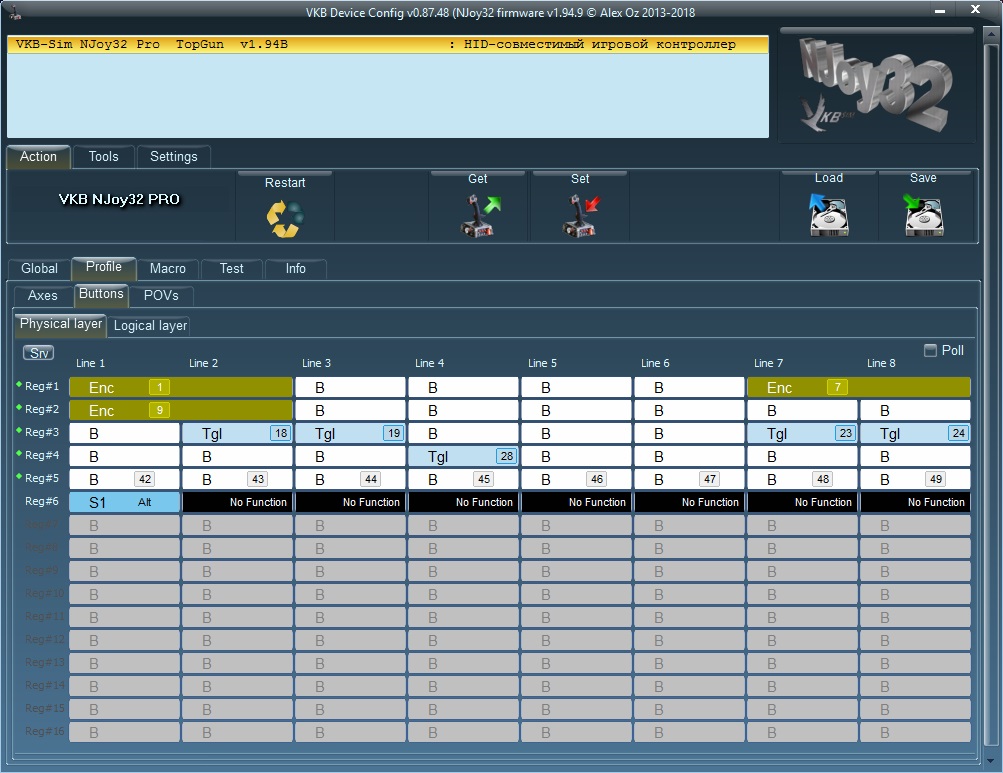The width and height of the screenshot is (1003, 773).
Task: Click the green diamond beside Reg#1
Action: [18, 385]
